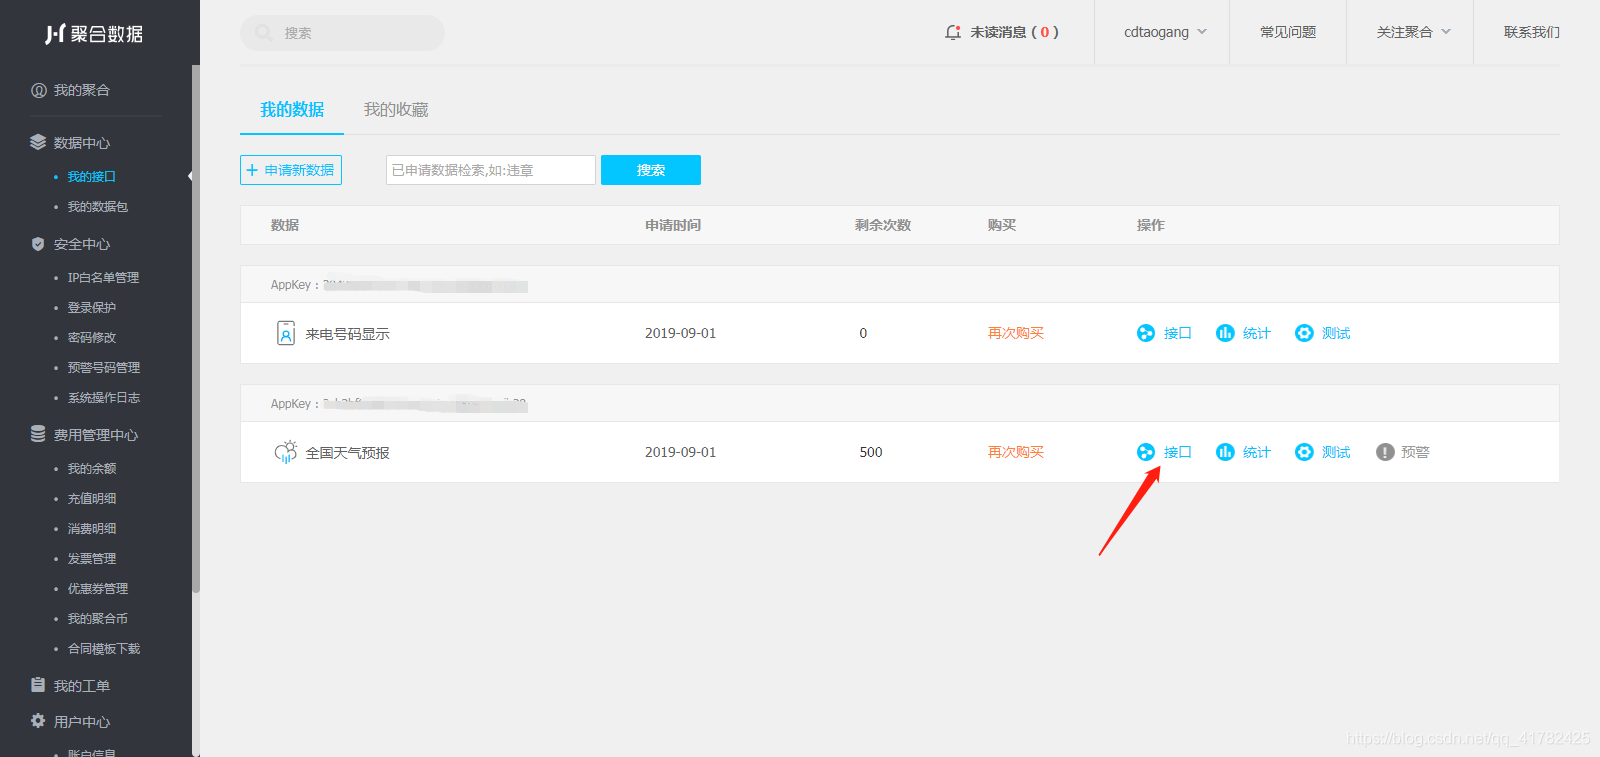Open 预警号码管理 in the sidebar
Image resolution: width=1600 pixels, height=757 pixels.
(104, 368)
